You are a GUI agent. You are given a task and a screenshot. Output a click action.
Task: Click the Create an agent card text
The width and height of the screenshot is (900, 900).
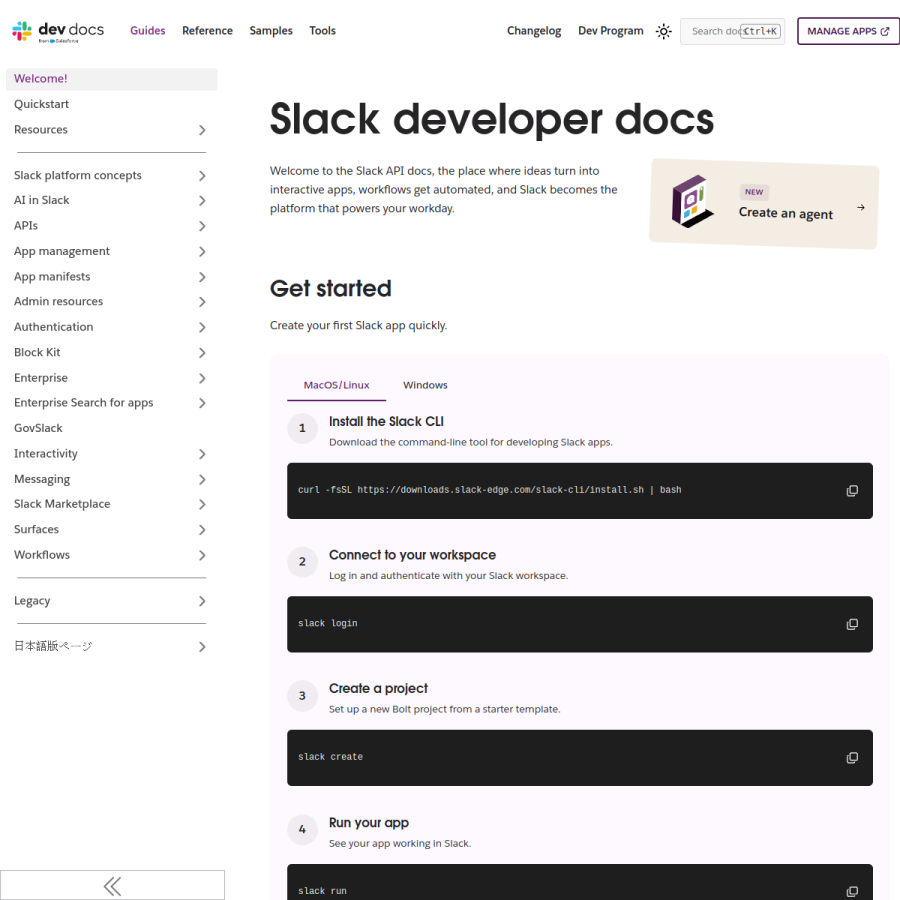click(785, 214)
